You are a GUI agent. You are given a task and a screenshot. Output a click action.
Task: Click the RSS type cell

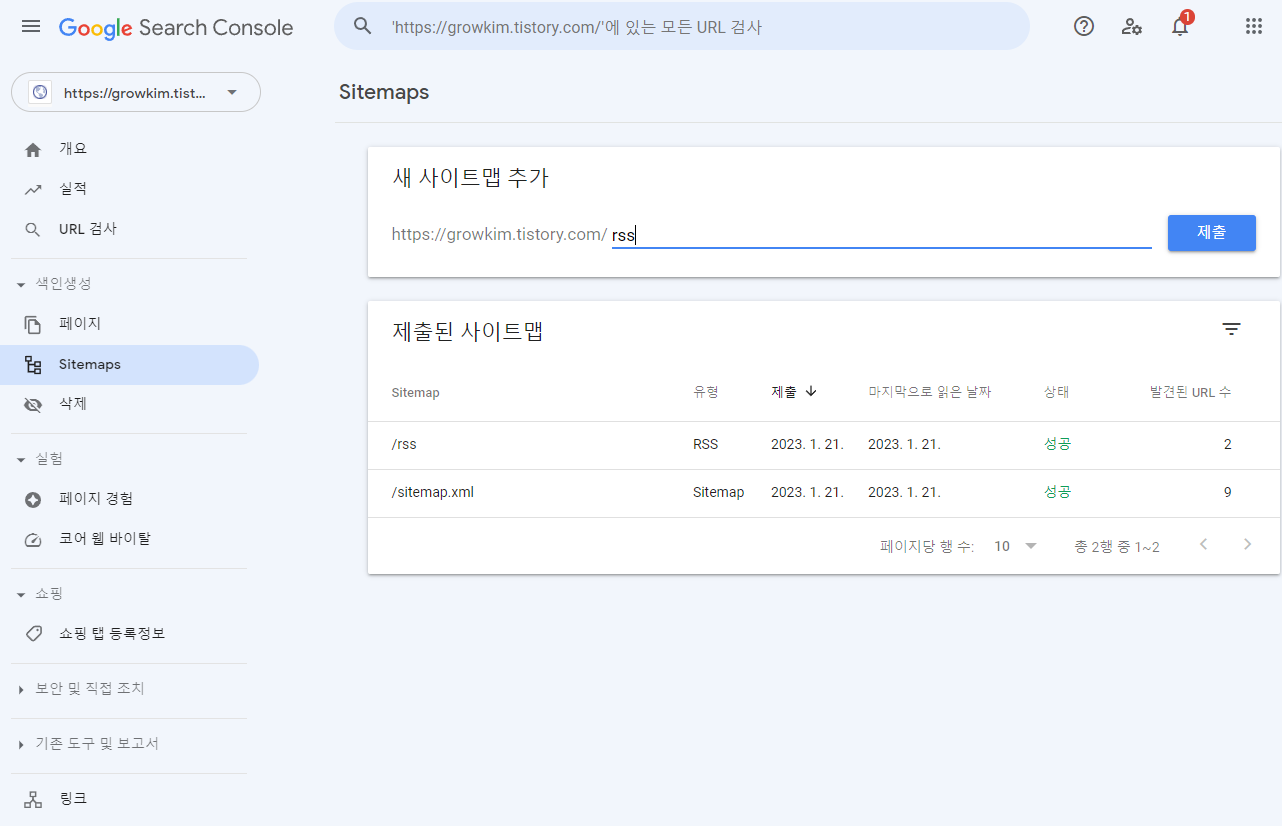705,444
